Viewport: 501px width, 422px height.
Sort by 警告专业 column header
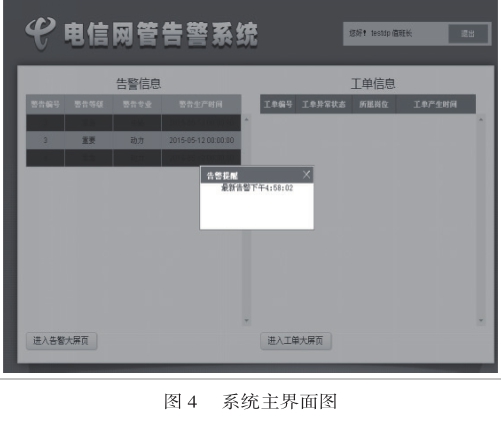(137, 104)
